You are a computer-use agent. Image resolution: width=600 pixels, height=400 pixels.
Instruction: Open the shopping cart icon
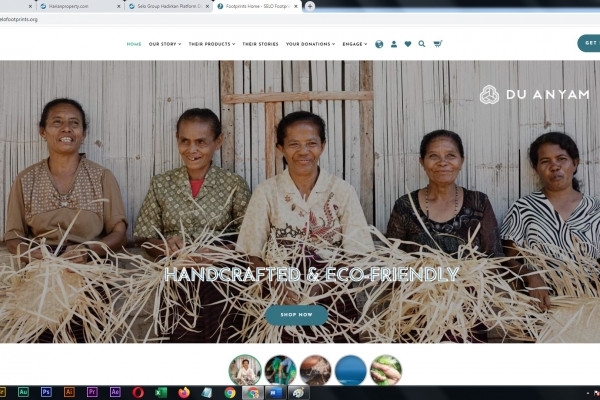coord(438,44)
